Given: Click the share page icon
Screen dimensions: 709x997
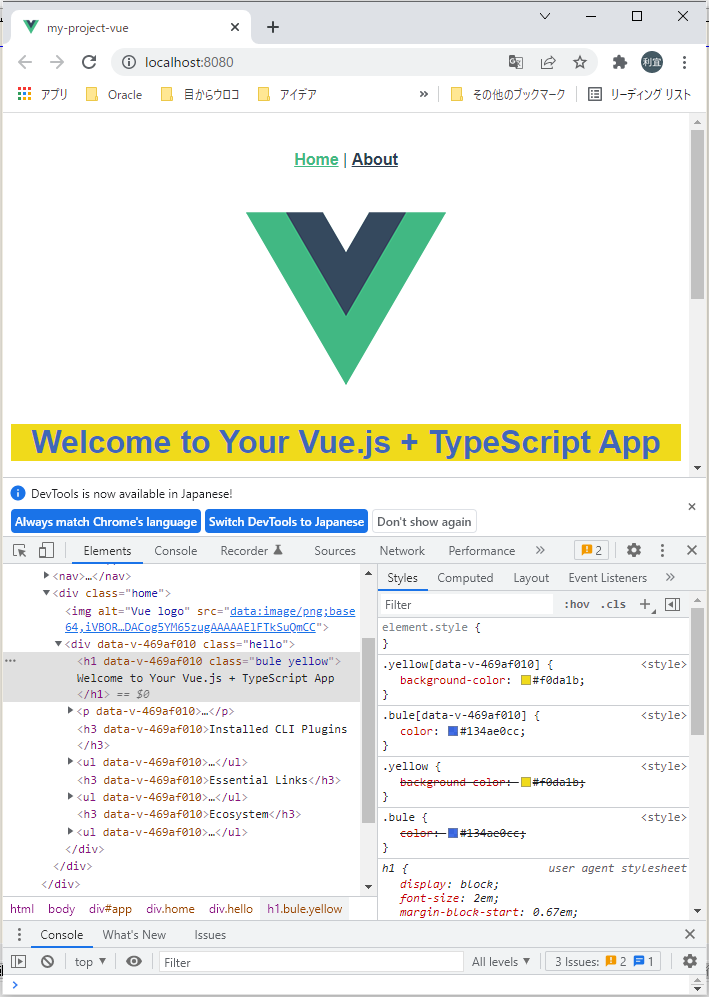Looking at the screenshot, I should 547,62.
